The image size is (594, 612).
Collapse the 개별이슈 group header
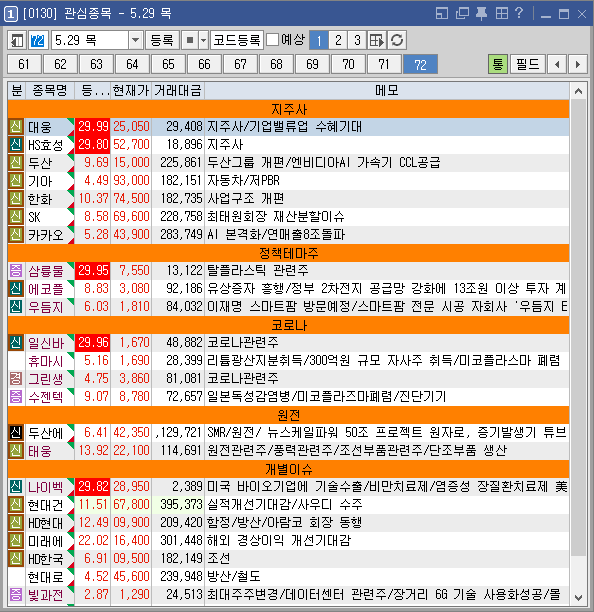[288, 469]
